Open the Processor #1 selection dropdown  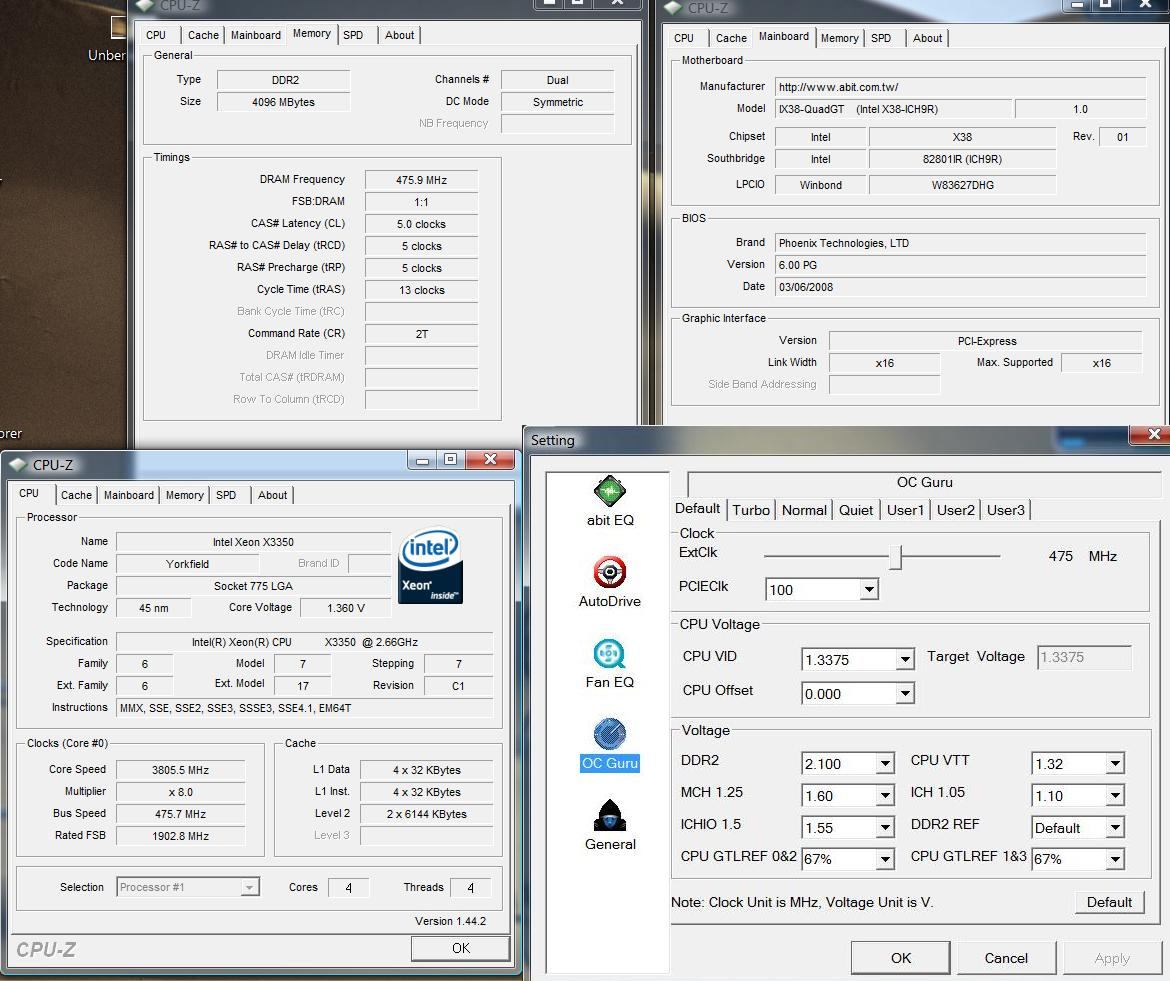click(x=249, y=887)
